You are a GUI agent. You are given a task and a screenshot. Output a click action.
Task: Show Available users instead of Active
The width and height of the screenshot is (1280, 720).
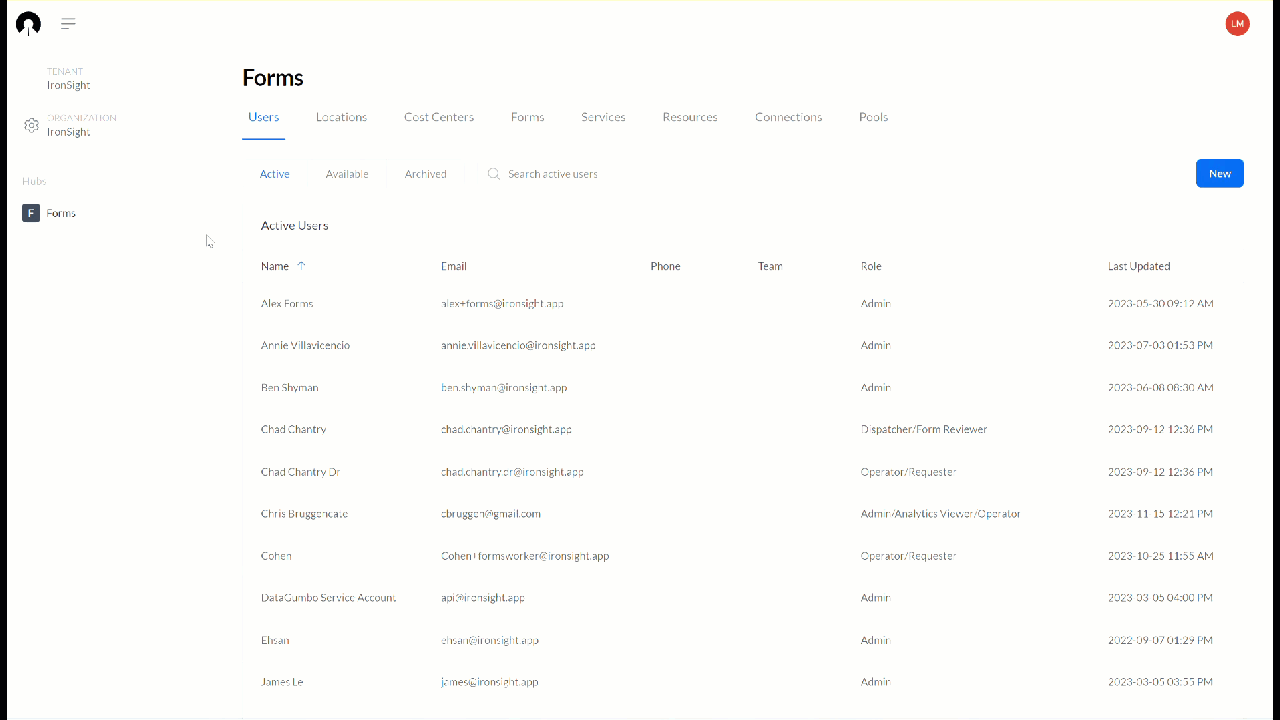click(x=346, y=173)
